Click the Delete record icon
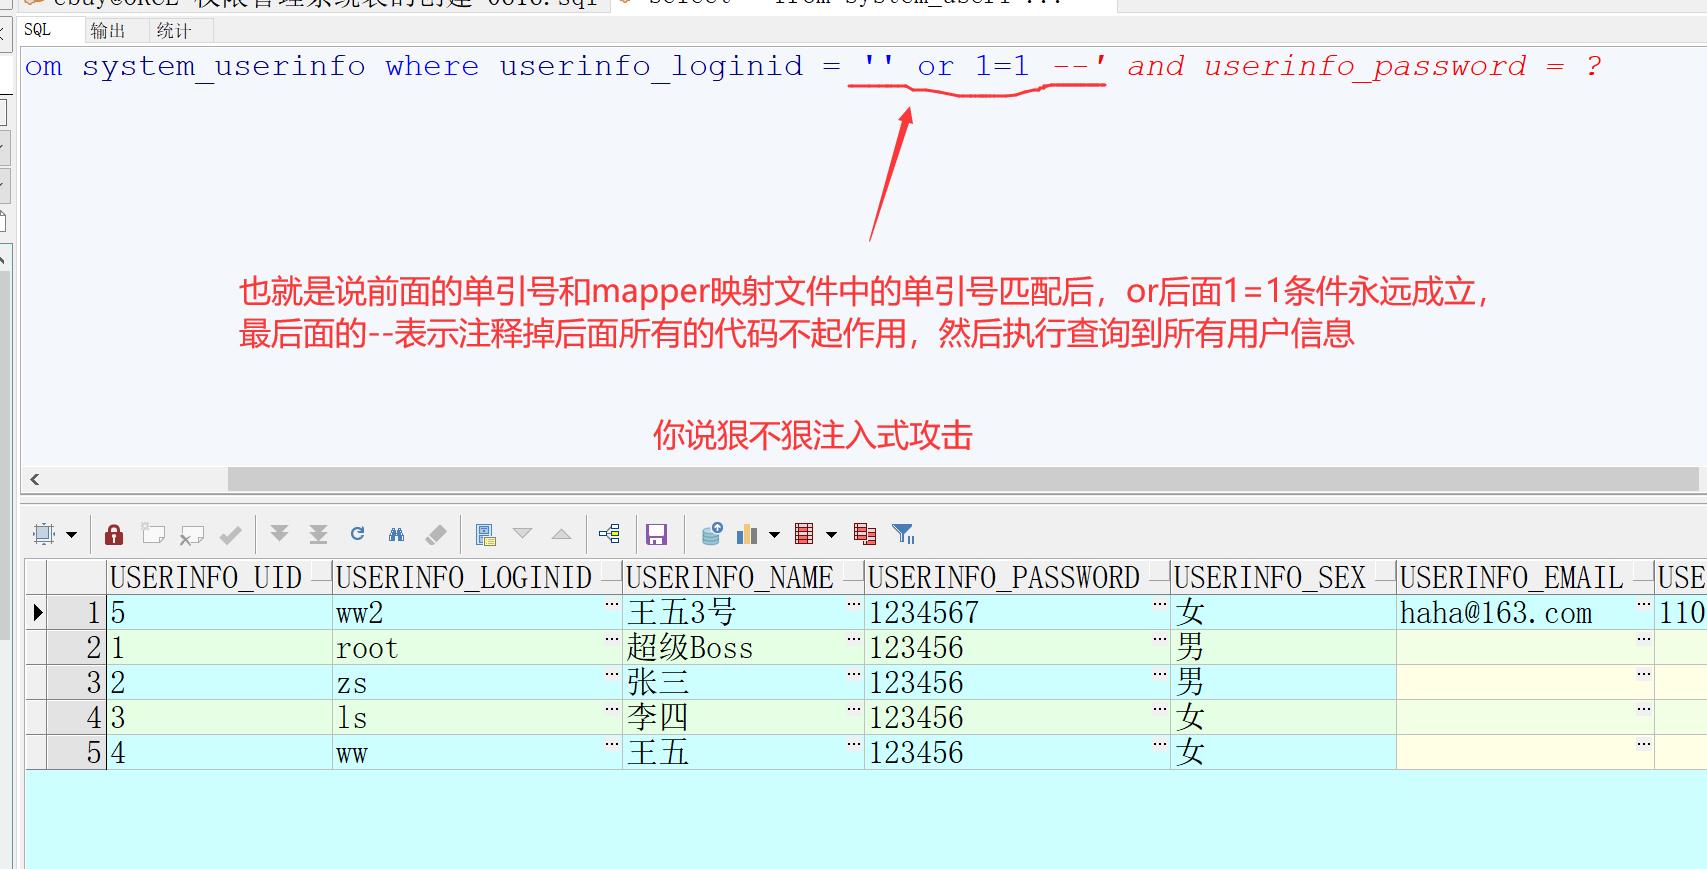1707x869 pixels. coord(191,535)
